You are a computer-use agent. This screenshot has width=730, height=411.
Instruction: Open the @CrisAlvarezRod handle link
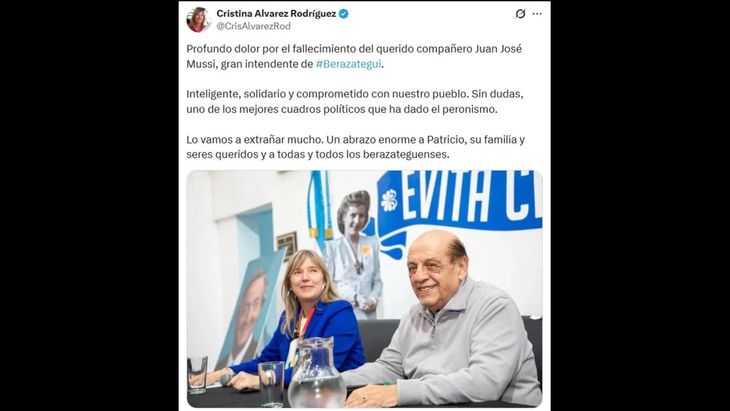click(x=253, y=27)
